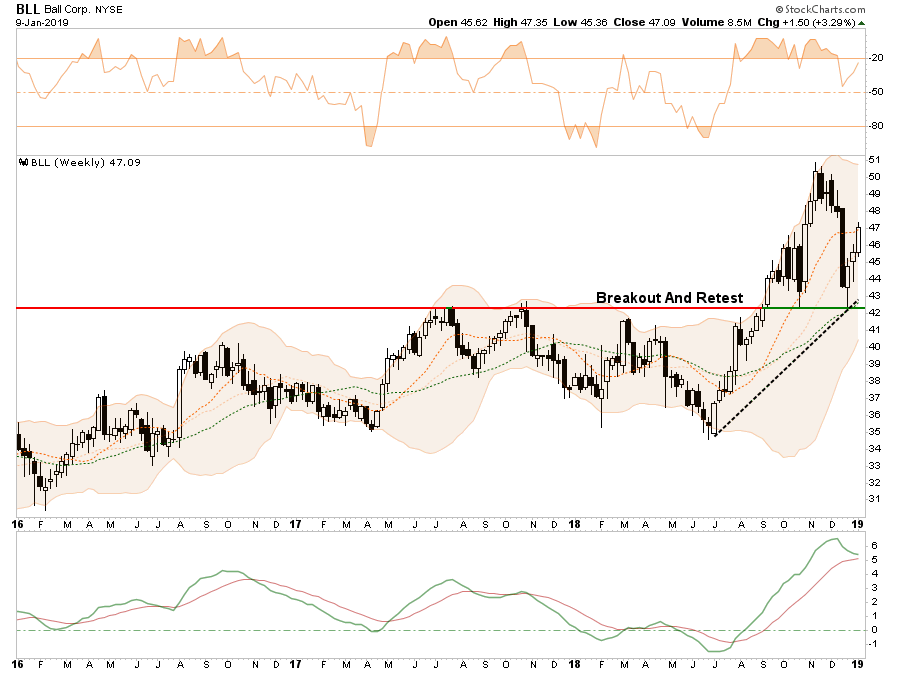
Task: Click the -50 level label on the oscillator panel
Action: 876,92
